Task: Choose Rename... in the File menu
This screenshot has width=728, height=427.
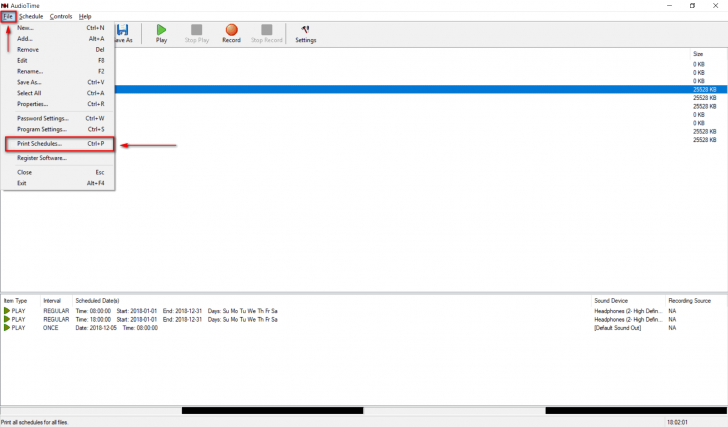Action: coord(58,71)
